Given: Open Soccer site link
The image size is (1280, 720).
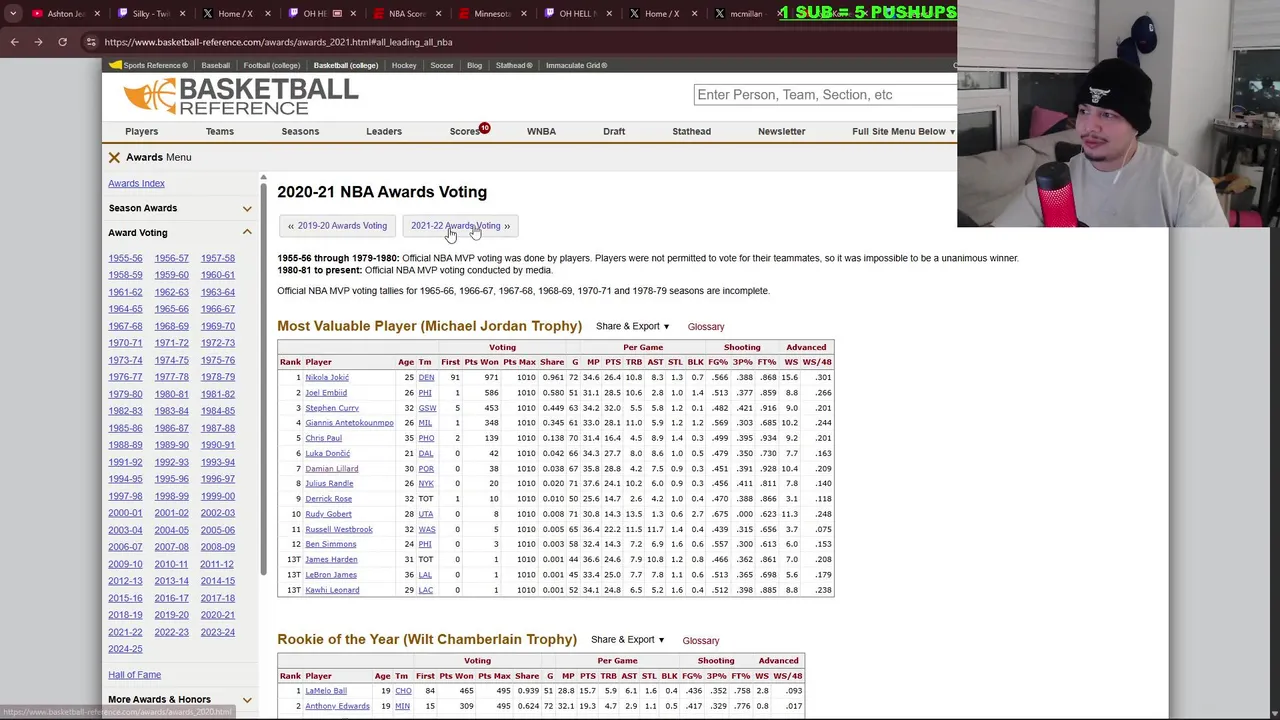Looking at the screenshot, I should coord(441,65).
